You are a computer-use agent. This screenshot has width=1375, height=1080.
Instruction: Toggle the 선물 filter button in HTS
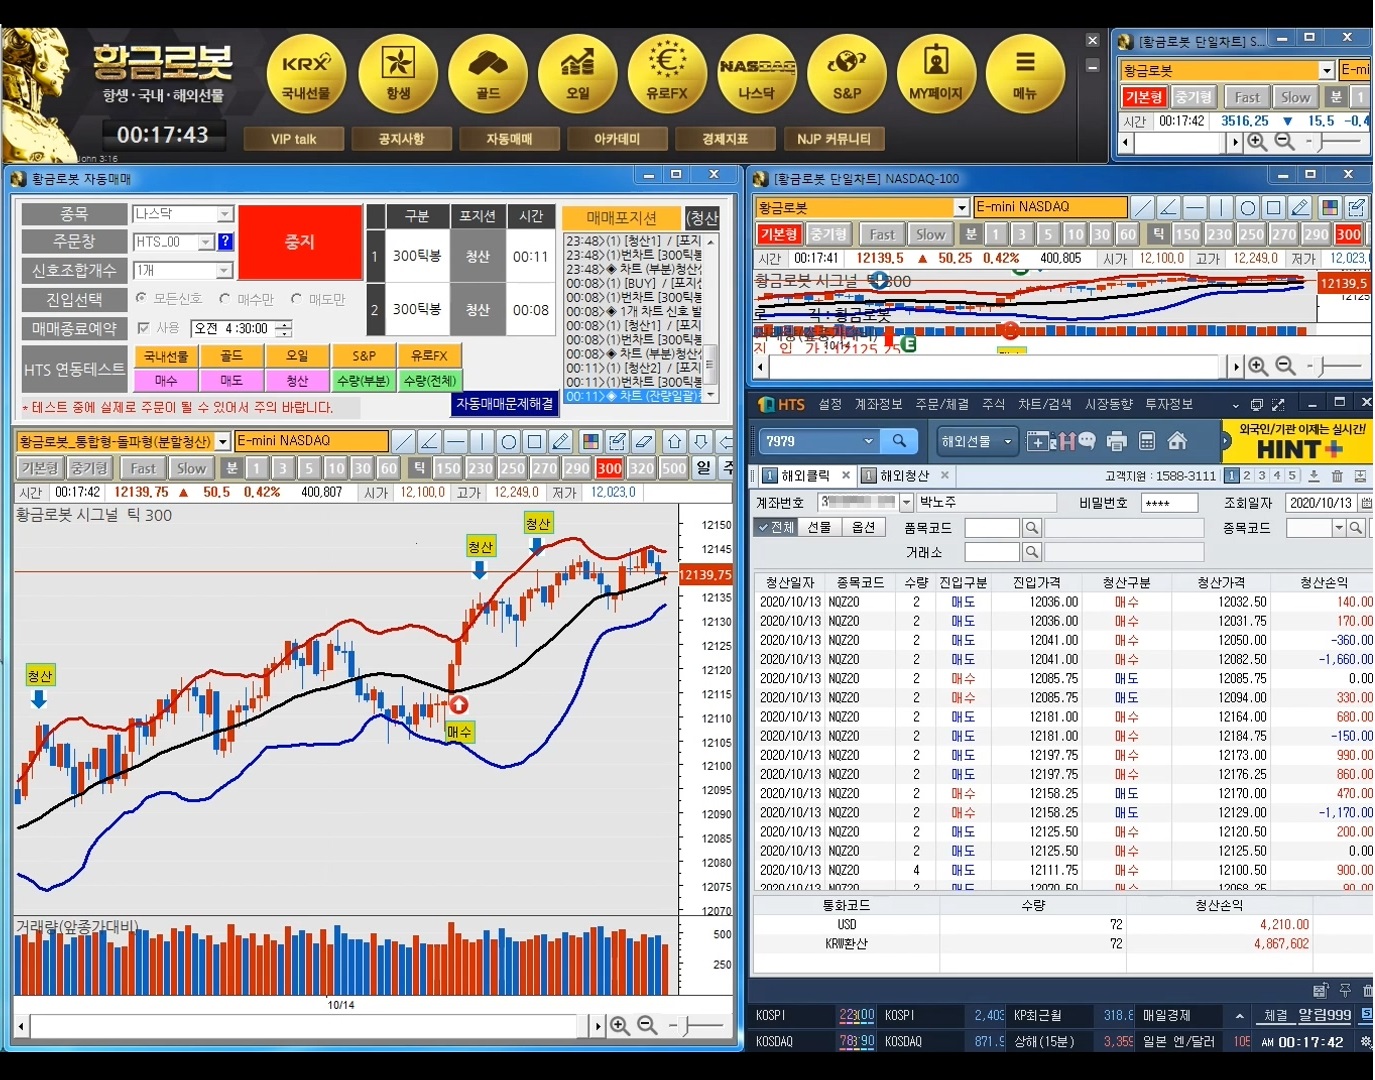[x=820, y=527]
